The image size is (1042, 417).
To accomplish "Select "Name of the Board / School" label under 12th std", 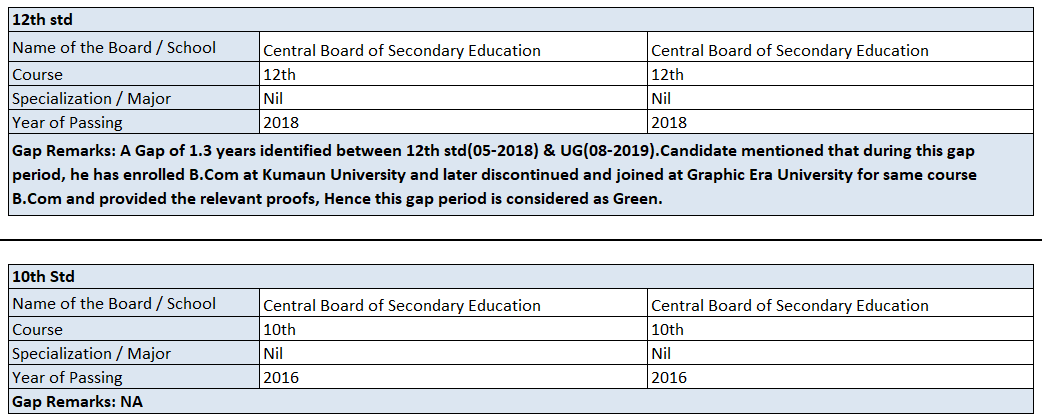I will click(x=114, y=48).
